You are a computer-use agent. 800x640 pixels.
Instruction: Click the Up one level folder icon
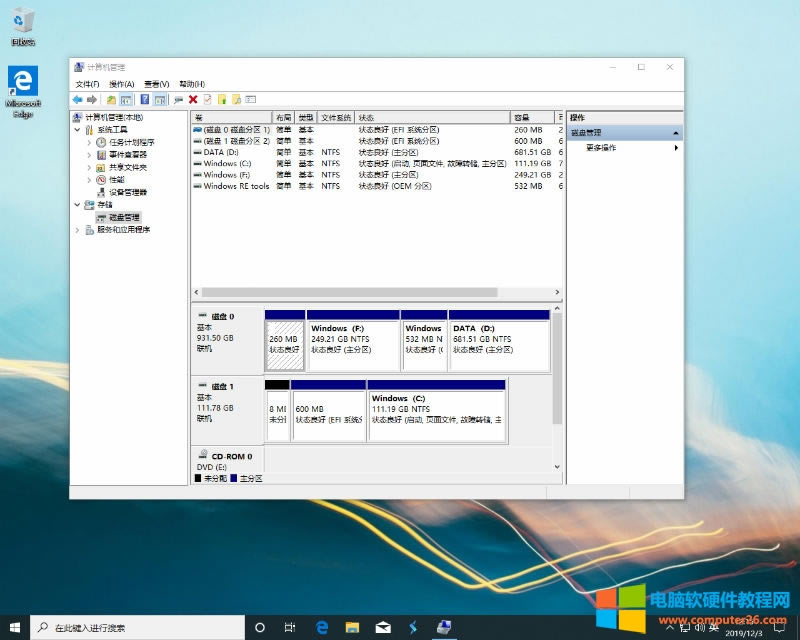[x=111, y=100]
